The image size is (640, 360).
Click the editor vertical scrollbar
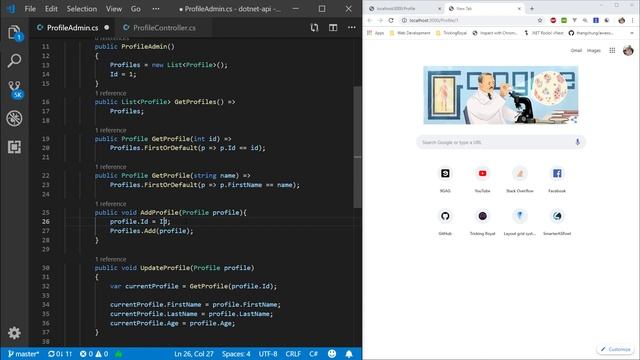coord(357,147)
